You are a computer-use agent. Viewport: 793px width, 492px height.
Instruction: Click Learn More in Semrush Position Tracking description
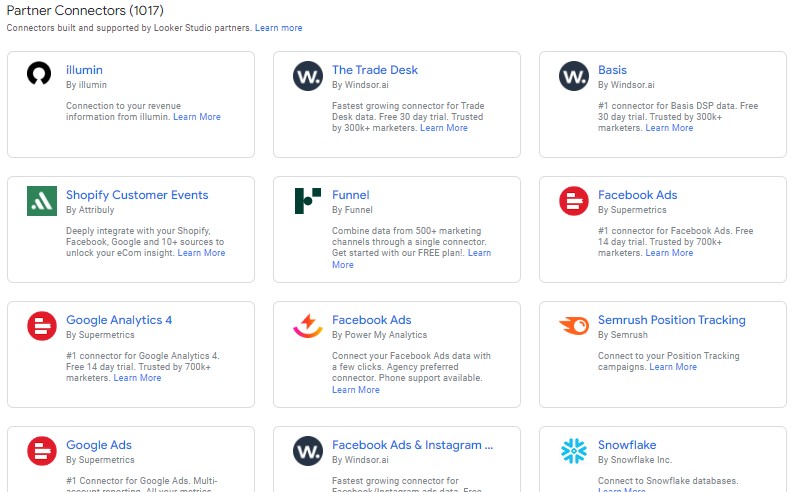(673, 367)
